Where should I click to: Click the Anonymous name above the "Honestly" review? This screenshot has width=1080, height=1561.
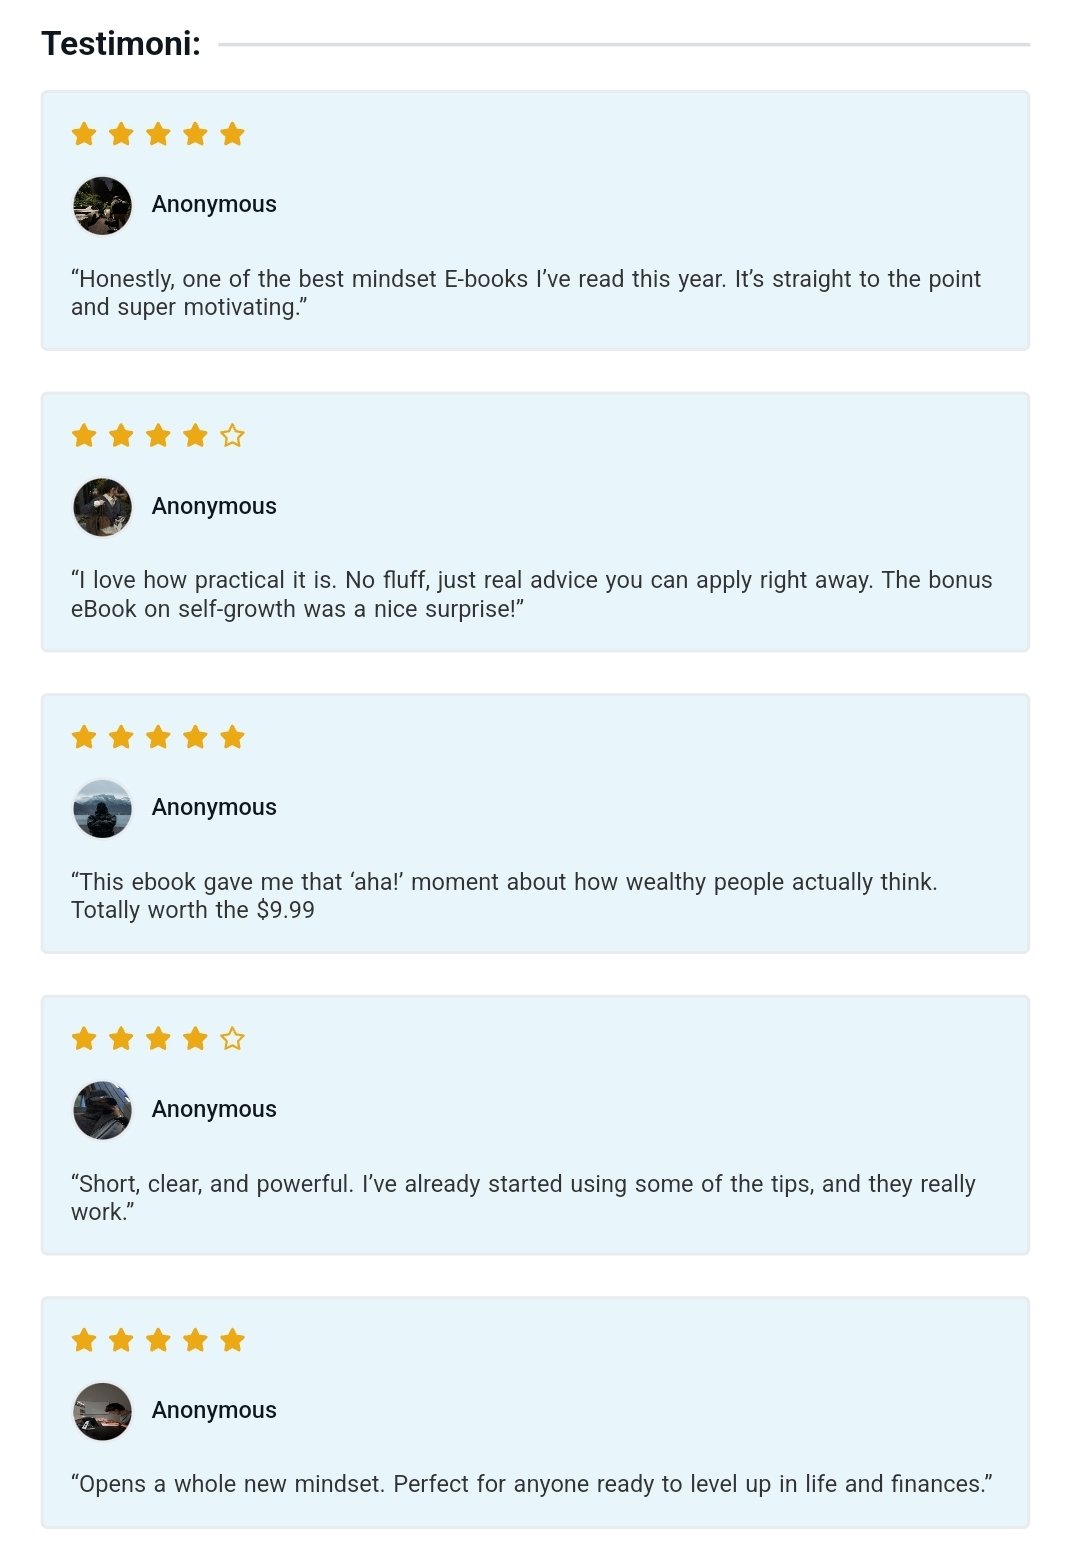[214, 204]
